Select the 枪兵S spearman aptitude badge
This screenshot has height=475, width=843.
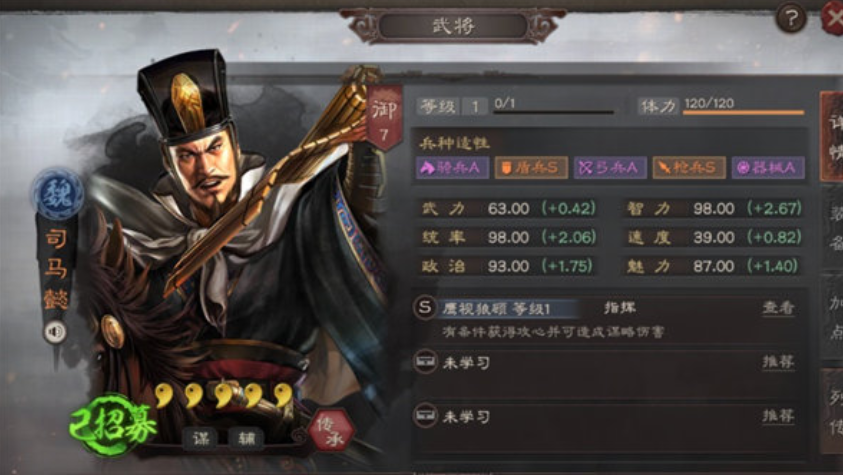pyautogui.click(x=689, y=168)
